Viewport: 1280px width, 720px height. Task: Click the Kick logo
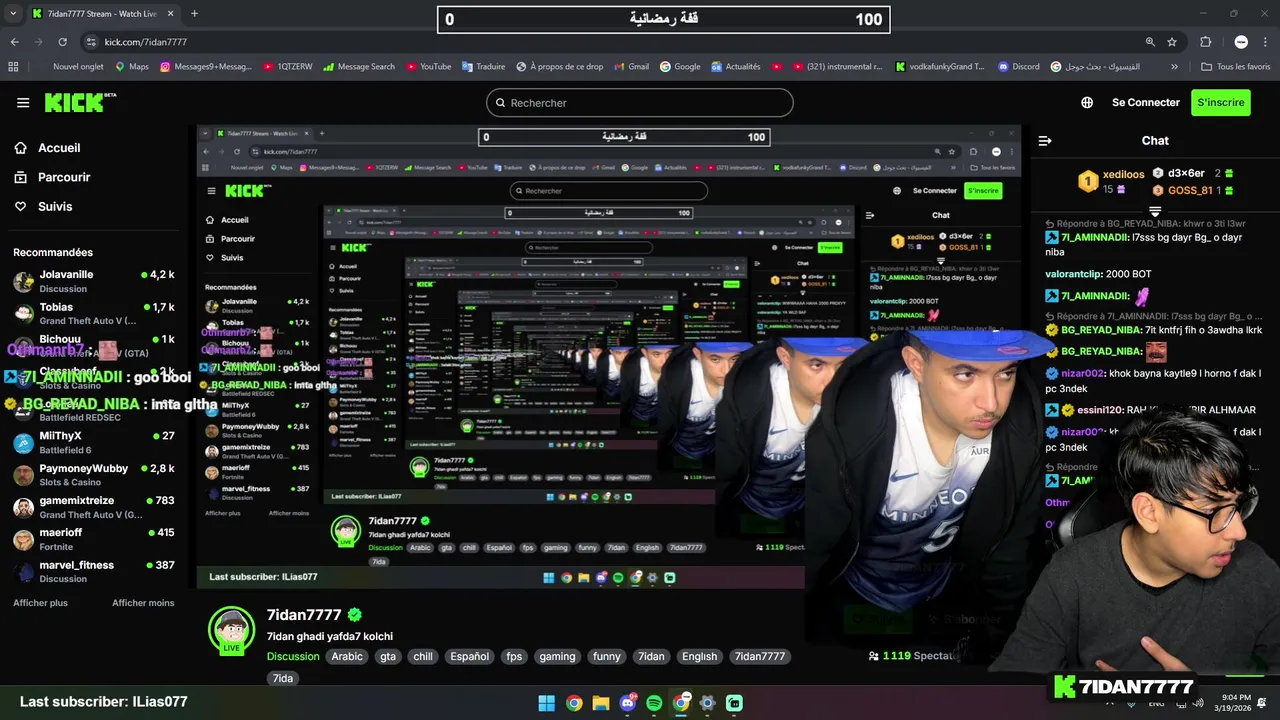(80, 102)
